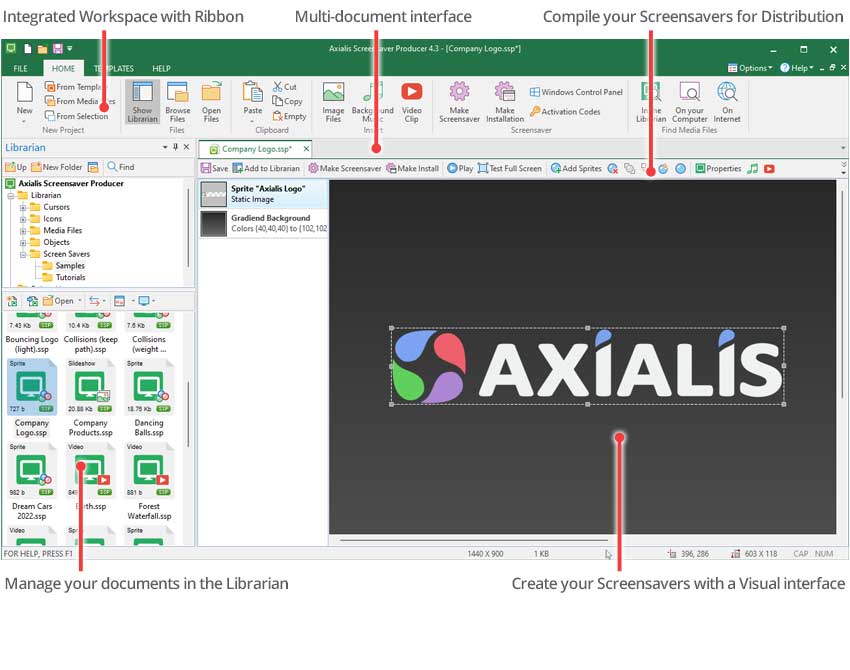This screenshot has height=670, width=850.
Task: Click the large Make Screensaver ribbon button
Action: click(x=459, y=101)
